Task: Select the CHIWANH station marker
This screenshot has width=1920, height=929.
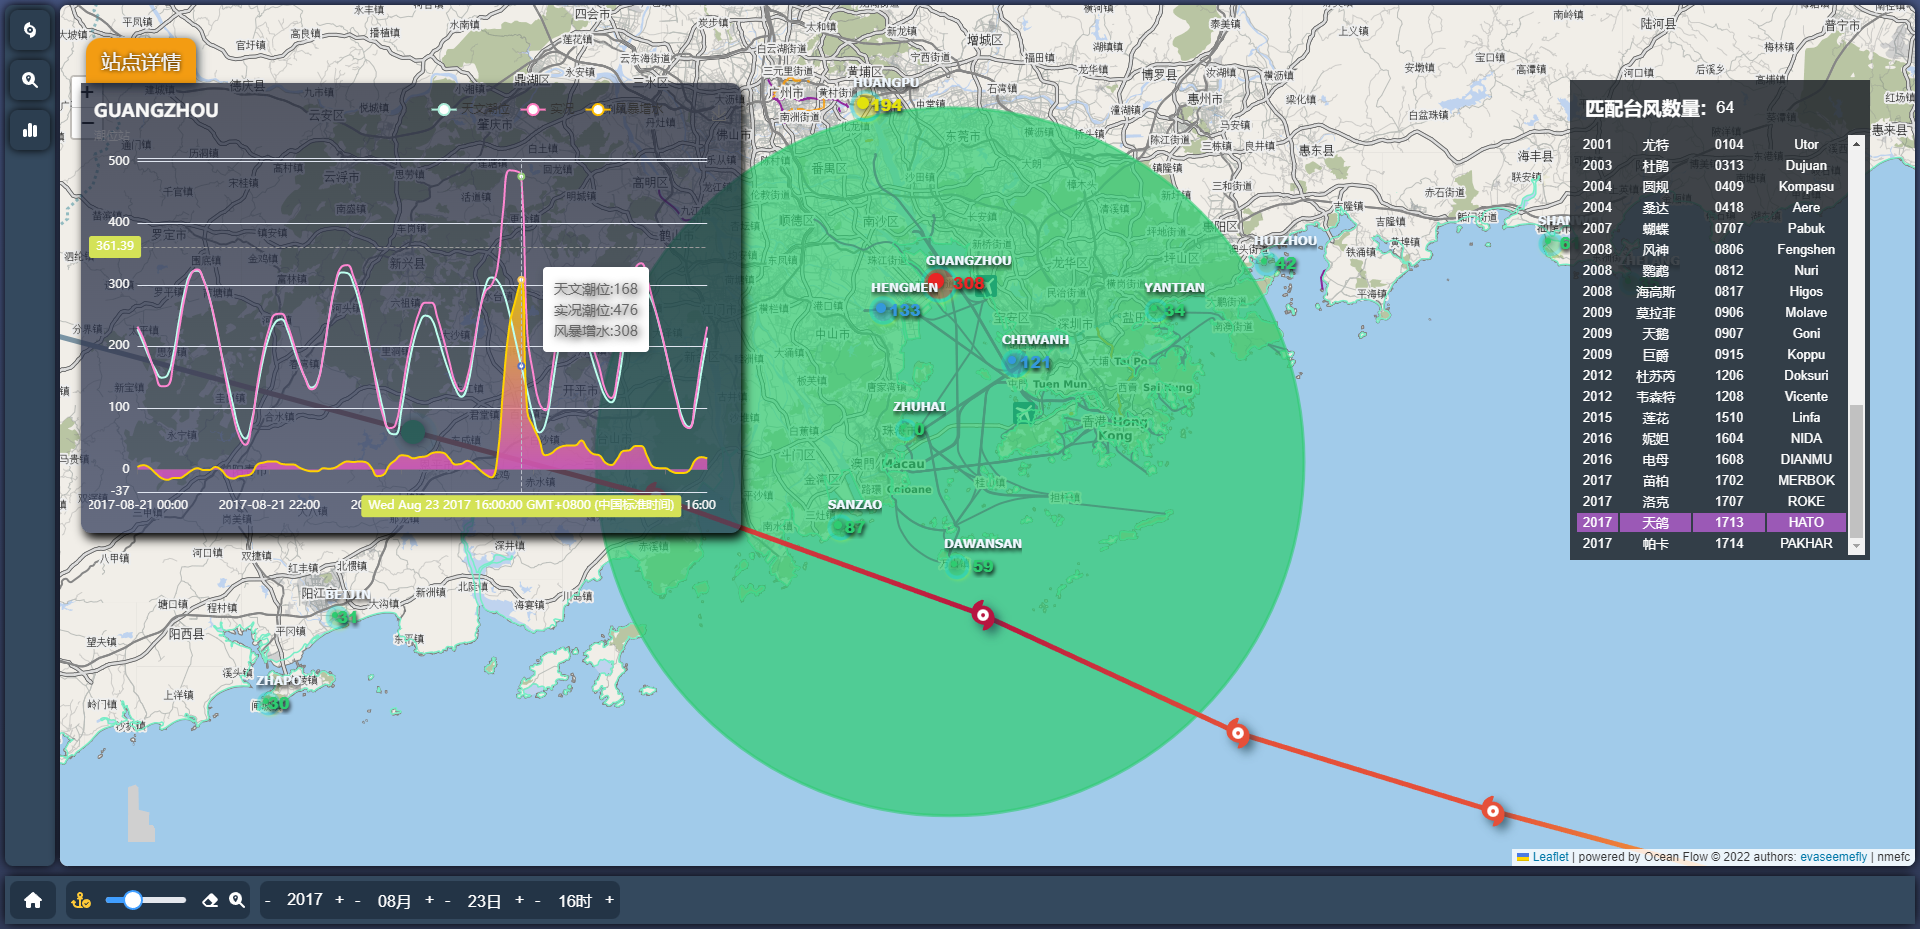Action: click(x=1012, y=362)
